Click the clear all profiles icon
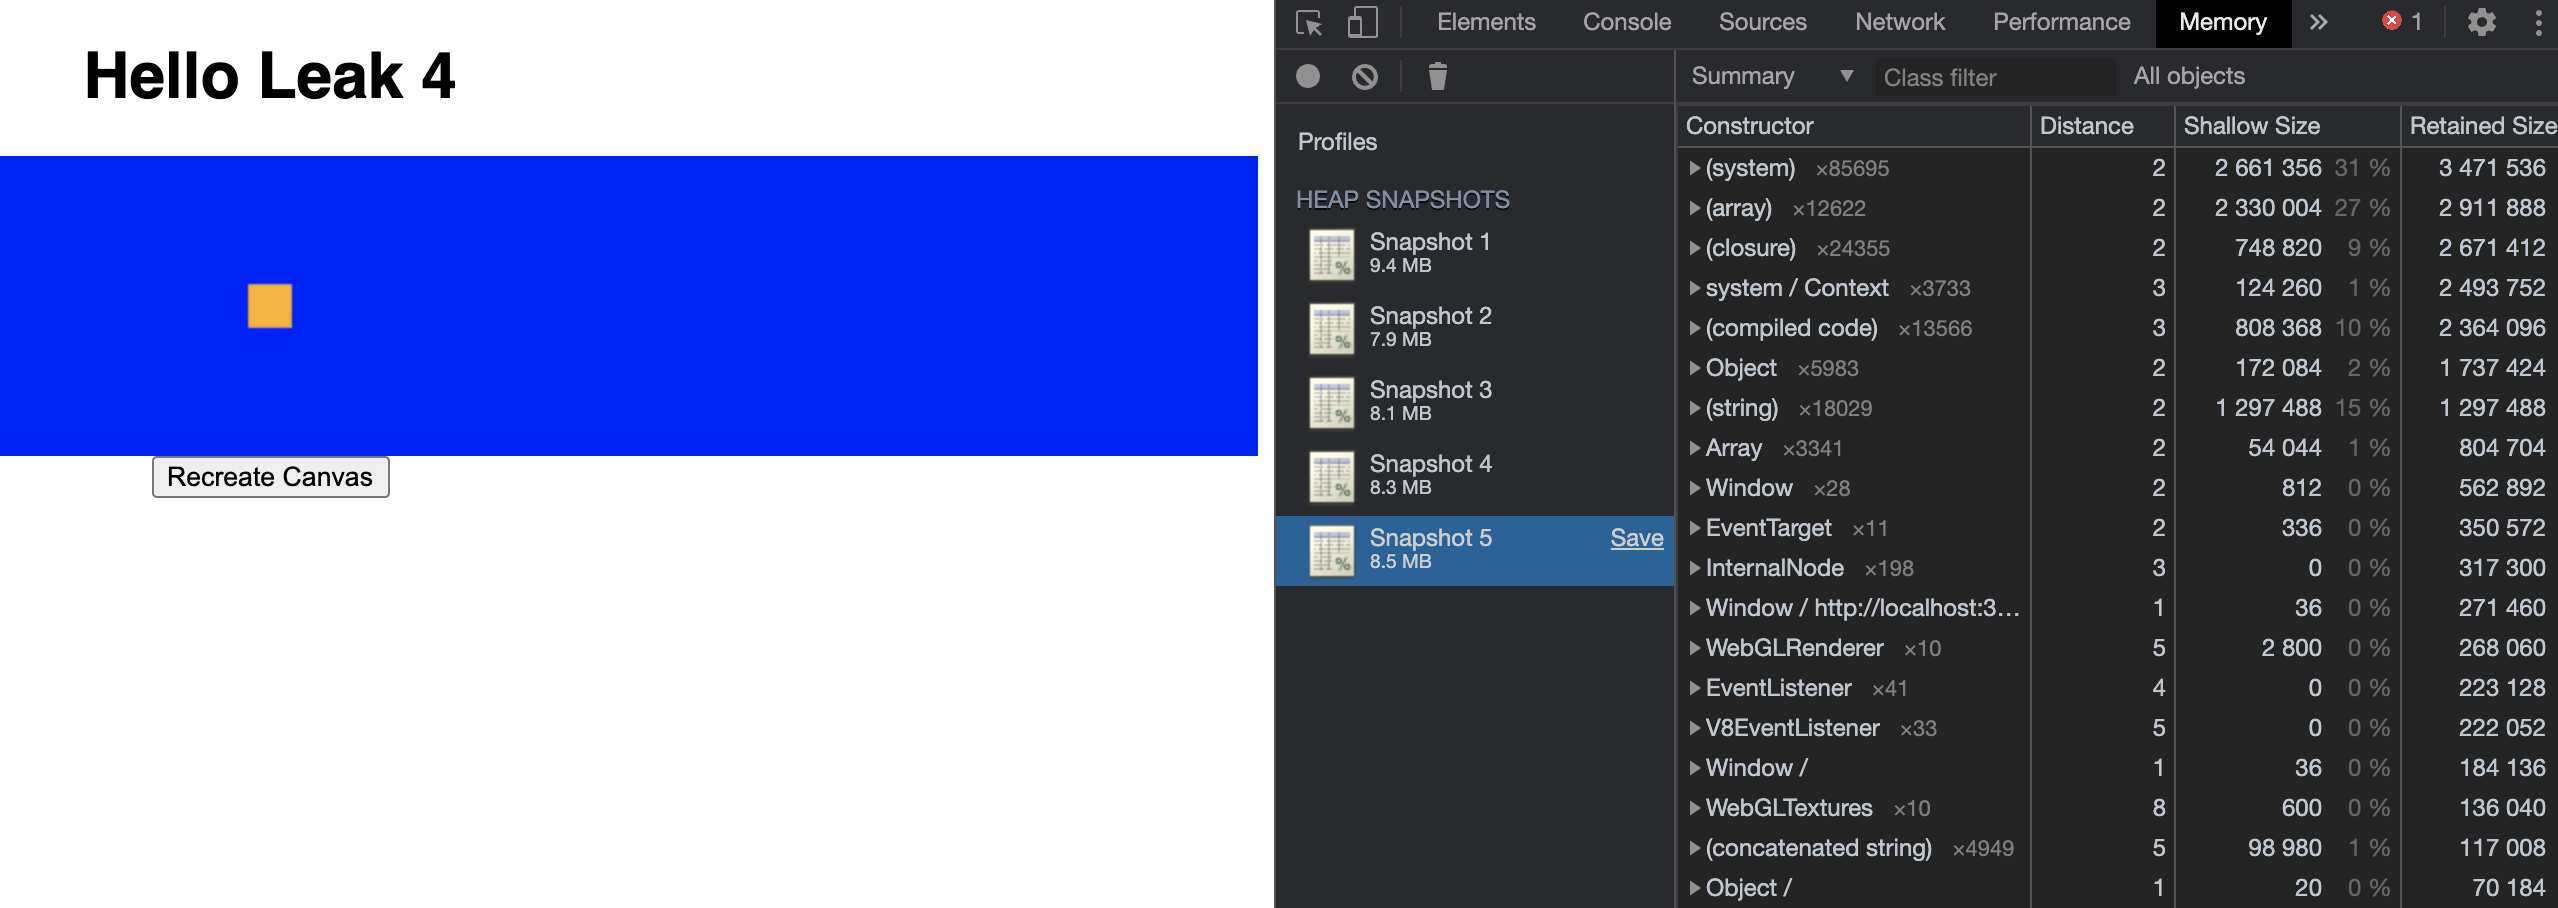This screenshot has width=2558, height=908. pyautogui.click(x=1365, y=76)
